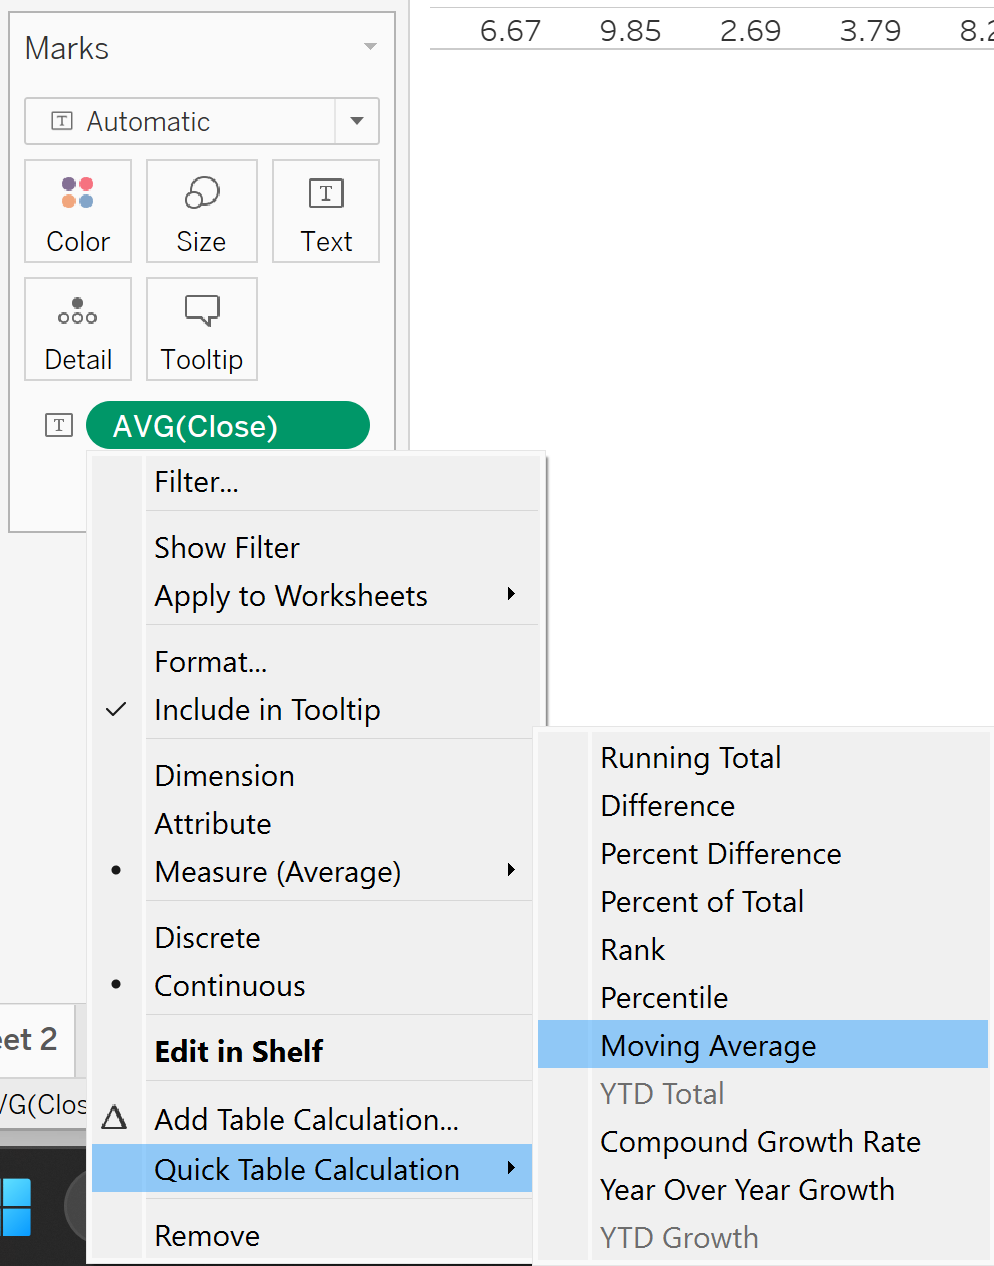This screenshot has width=994, height=1266.
Task: Collapse the Marks card menu arrow
Action: 371,47
